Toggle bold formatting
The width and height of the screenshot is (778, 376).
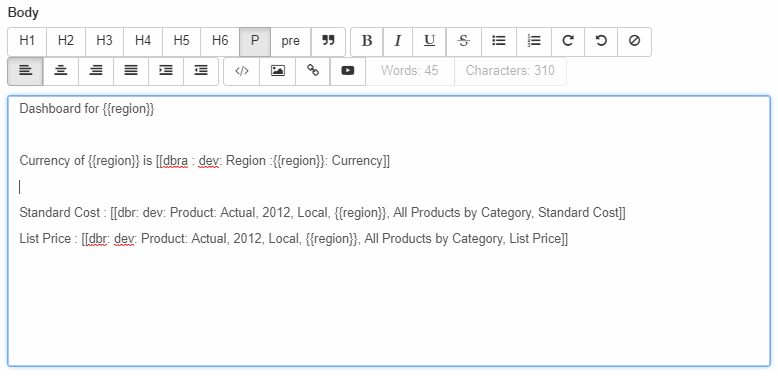coord(367,42)
